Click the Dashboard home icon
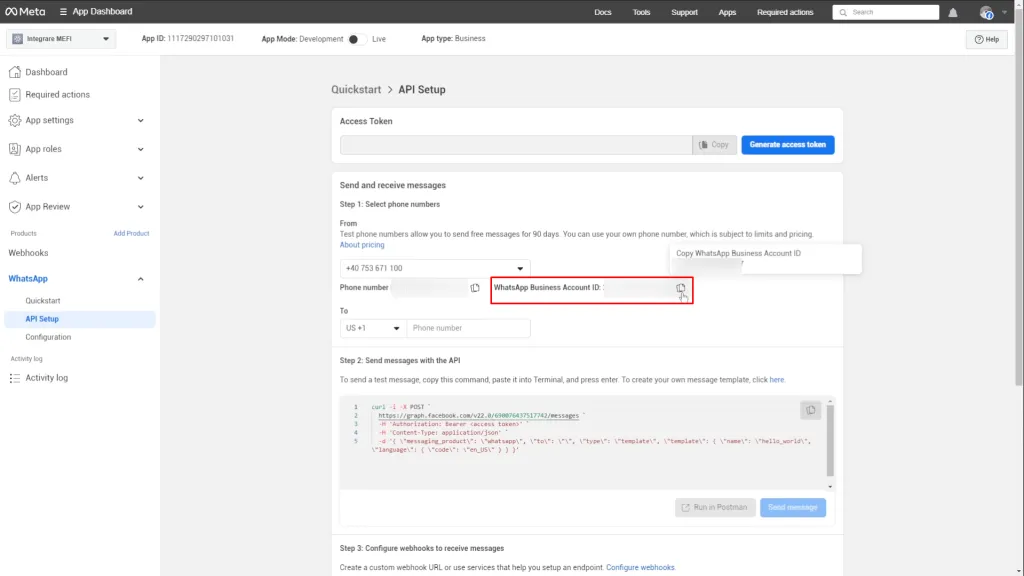The height and width of the screenshot is (576, 1024). (14, 72)
